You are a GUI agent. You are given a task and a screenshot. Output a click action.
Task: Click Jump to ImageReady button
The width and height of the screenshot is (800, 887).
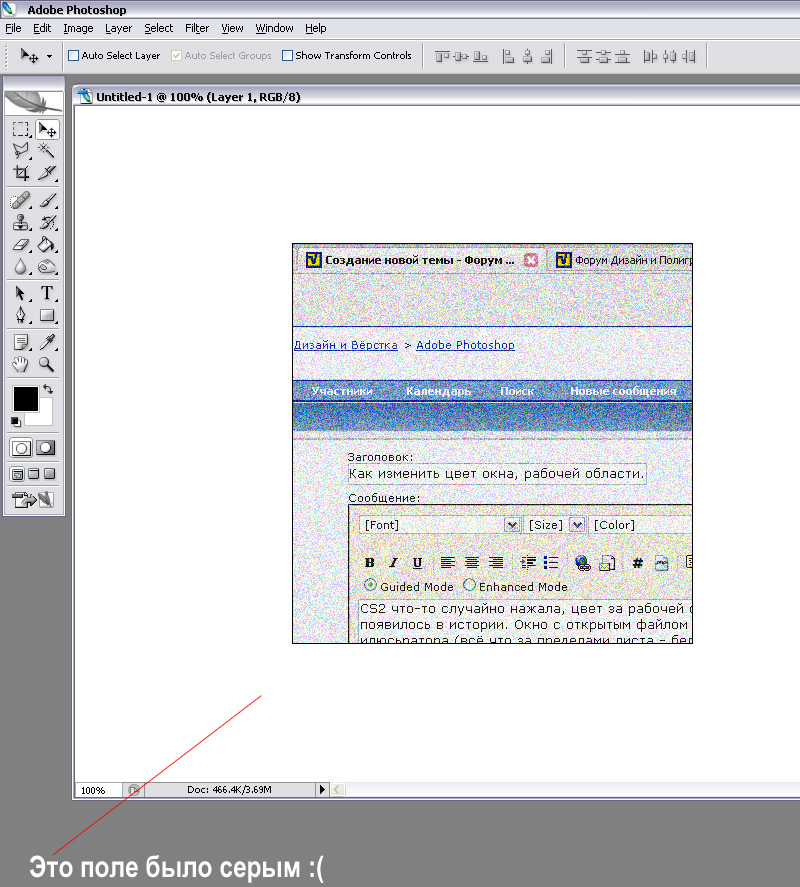click(33, 500)
